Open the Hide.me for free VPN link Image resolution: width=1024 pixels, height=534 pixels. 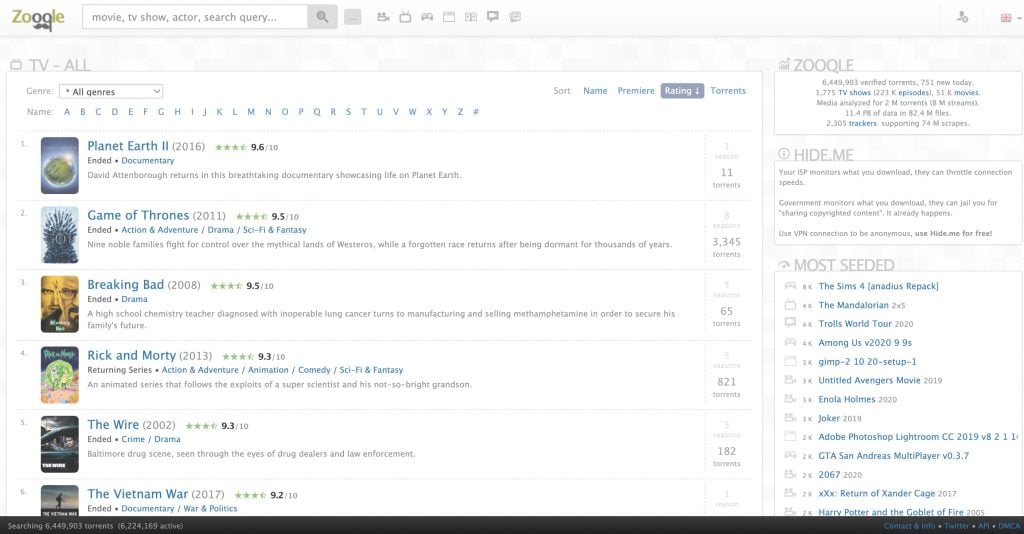[953, 233]
